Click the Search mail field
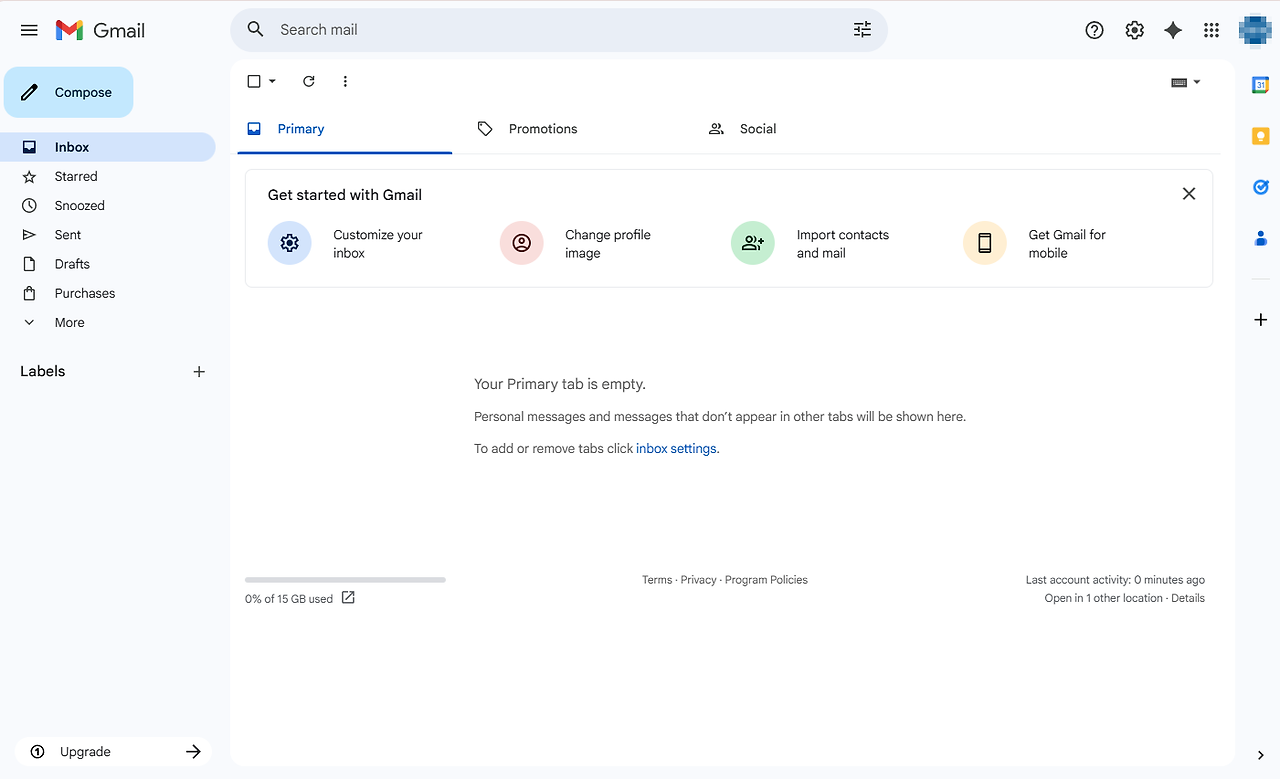The image size is (1280, 779). tap(559, 30)
